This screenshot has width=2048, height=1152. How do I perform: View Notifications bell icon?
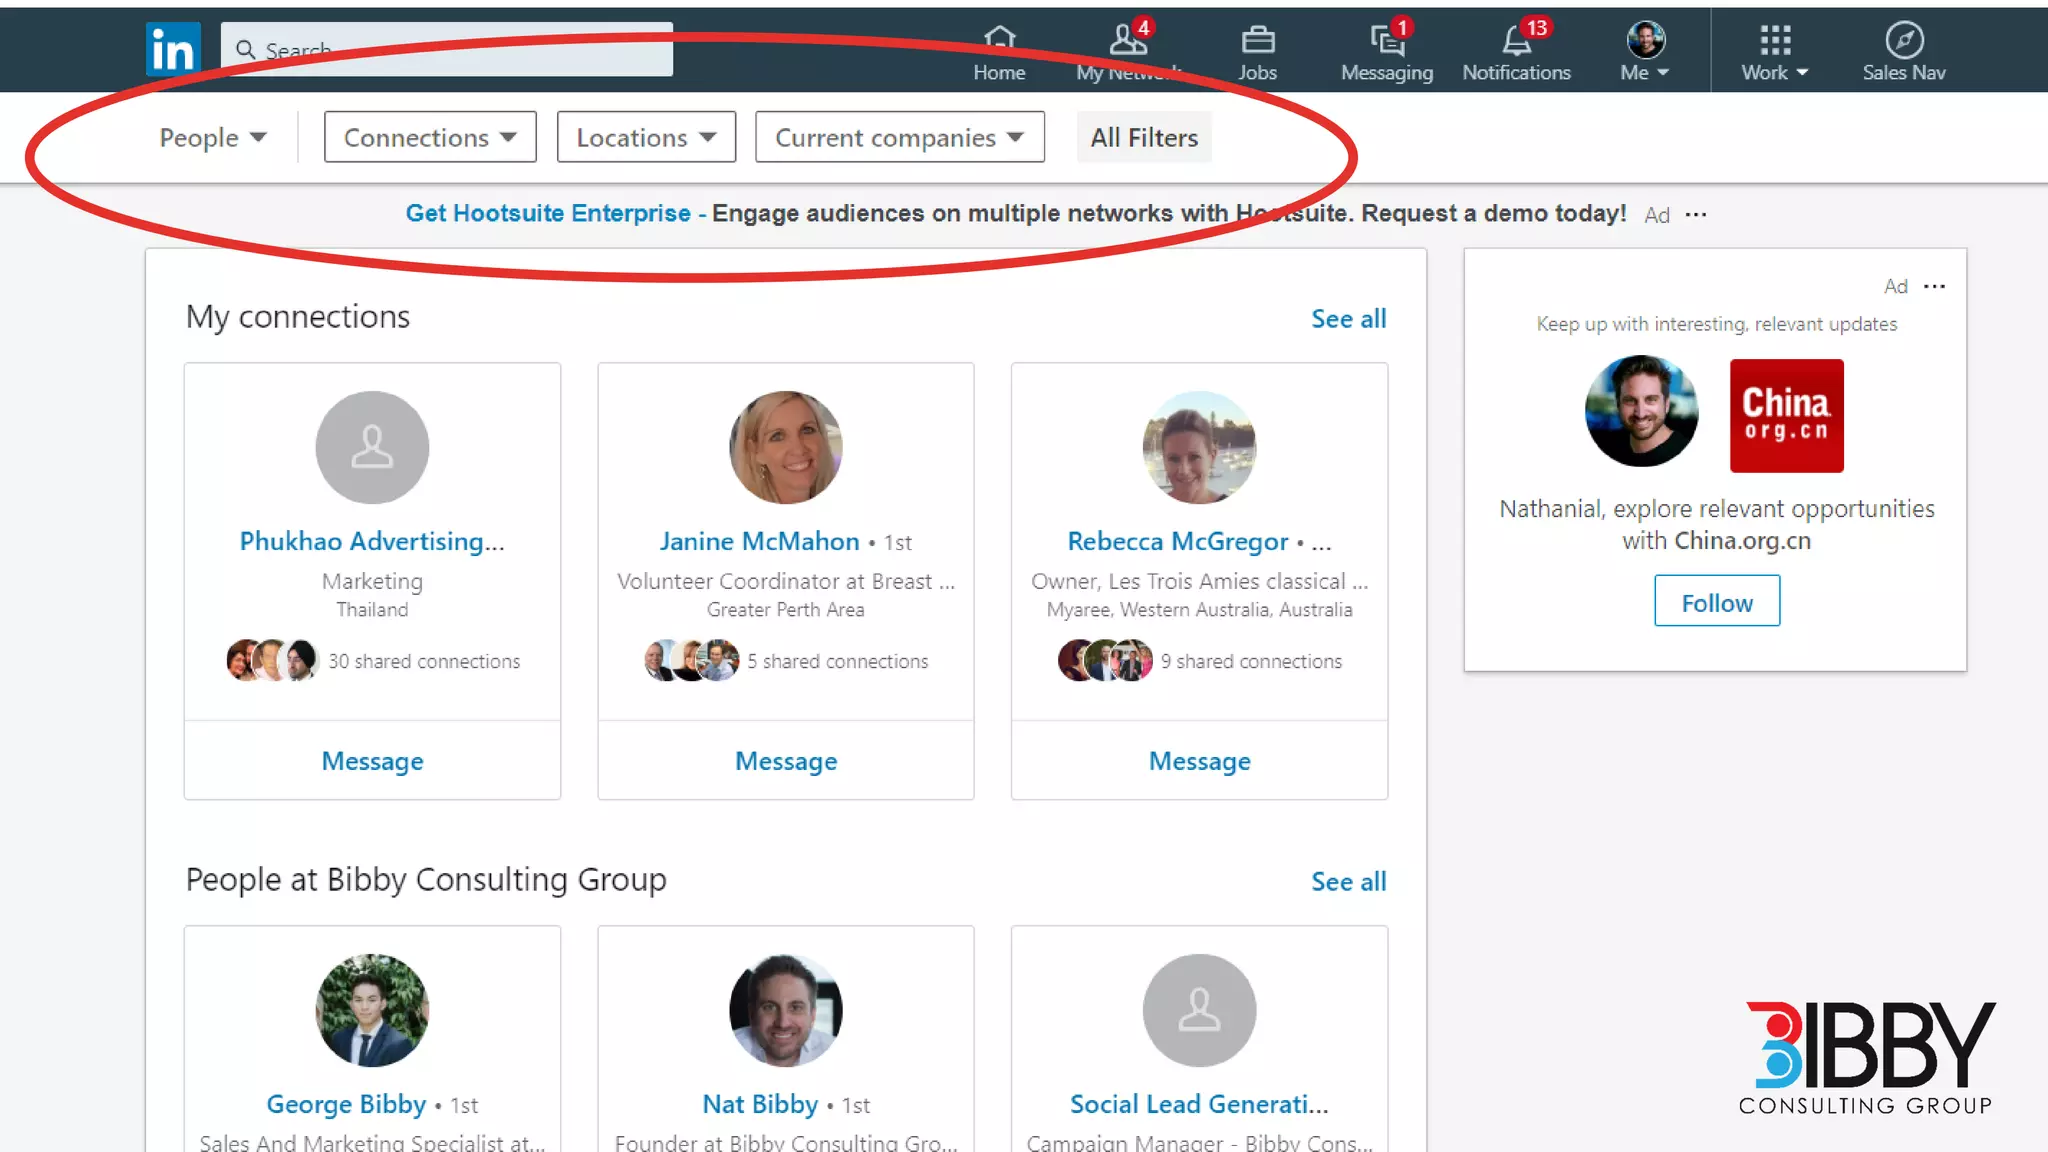(x=1516, y=41)
